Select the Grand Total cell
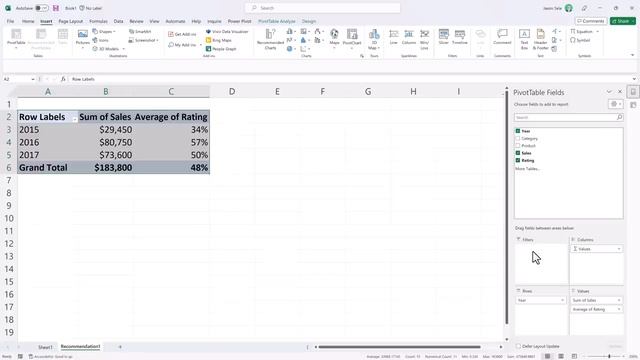This screenshot has height=360, width=640. tap(48, 167)
